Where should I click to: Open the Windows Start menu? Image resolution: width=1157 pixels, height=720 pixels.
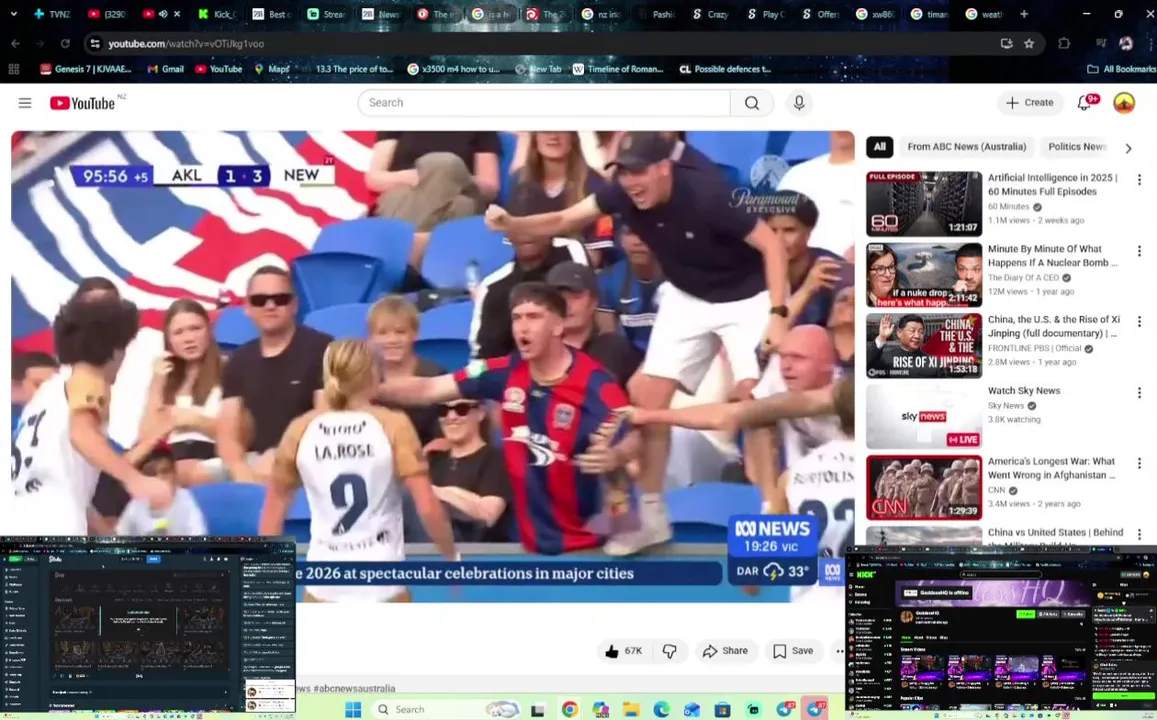pos(353,709)
